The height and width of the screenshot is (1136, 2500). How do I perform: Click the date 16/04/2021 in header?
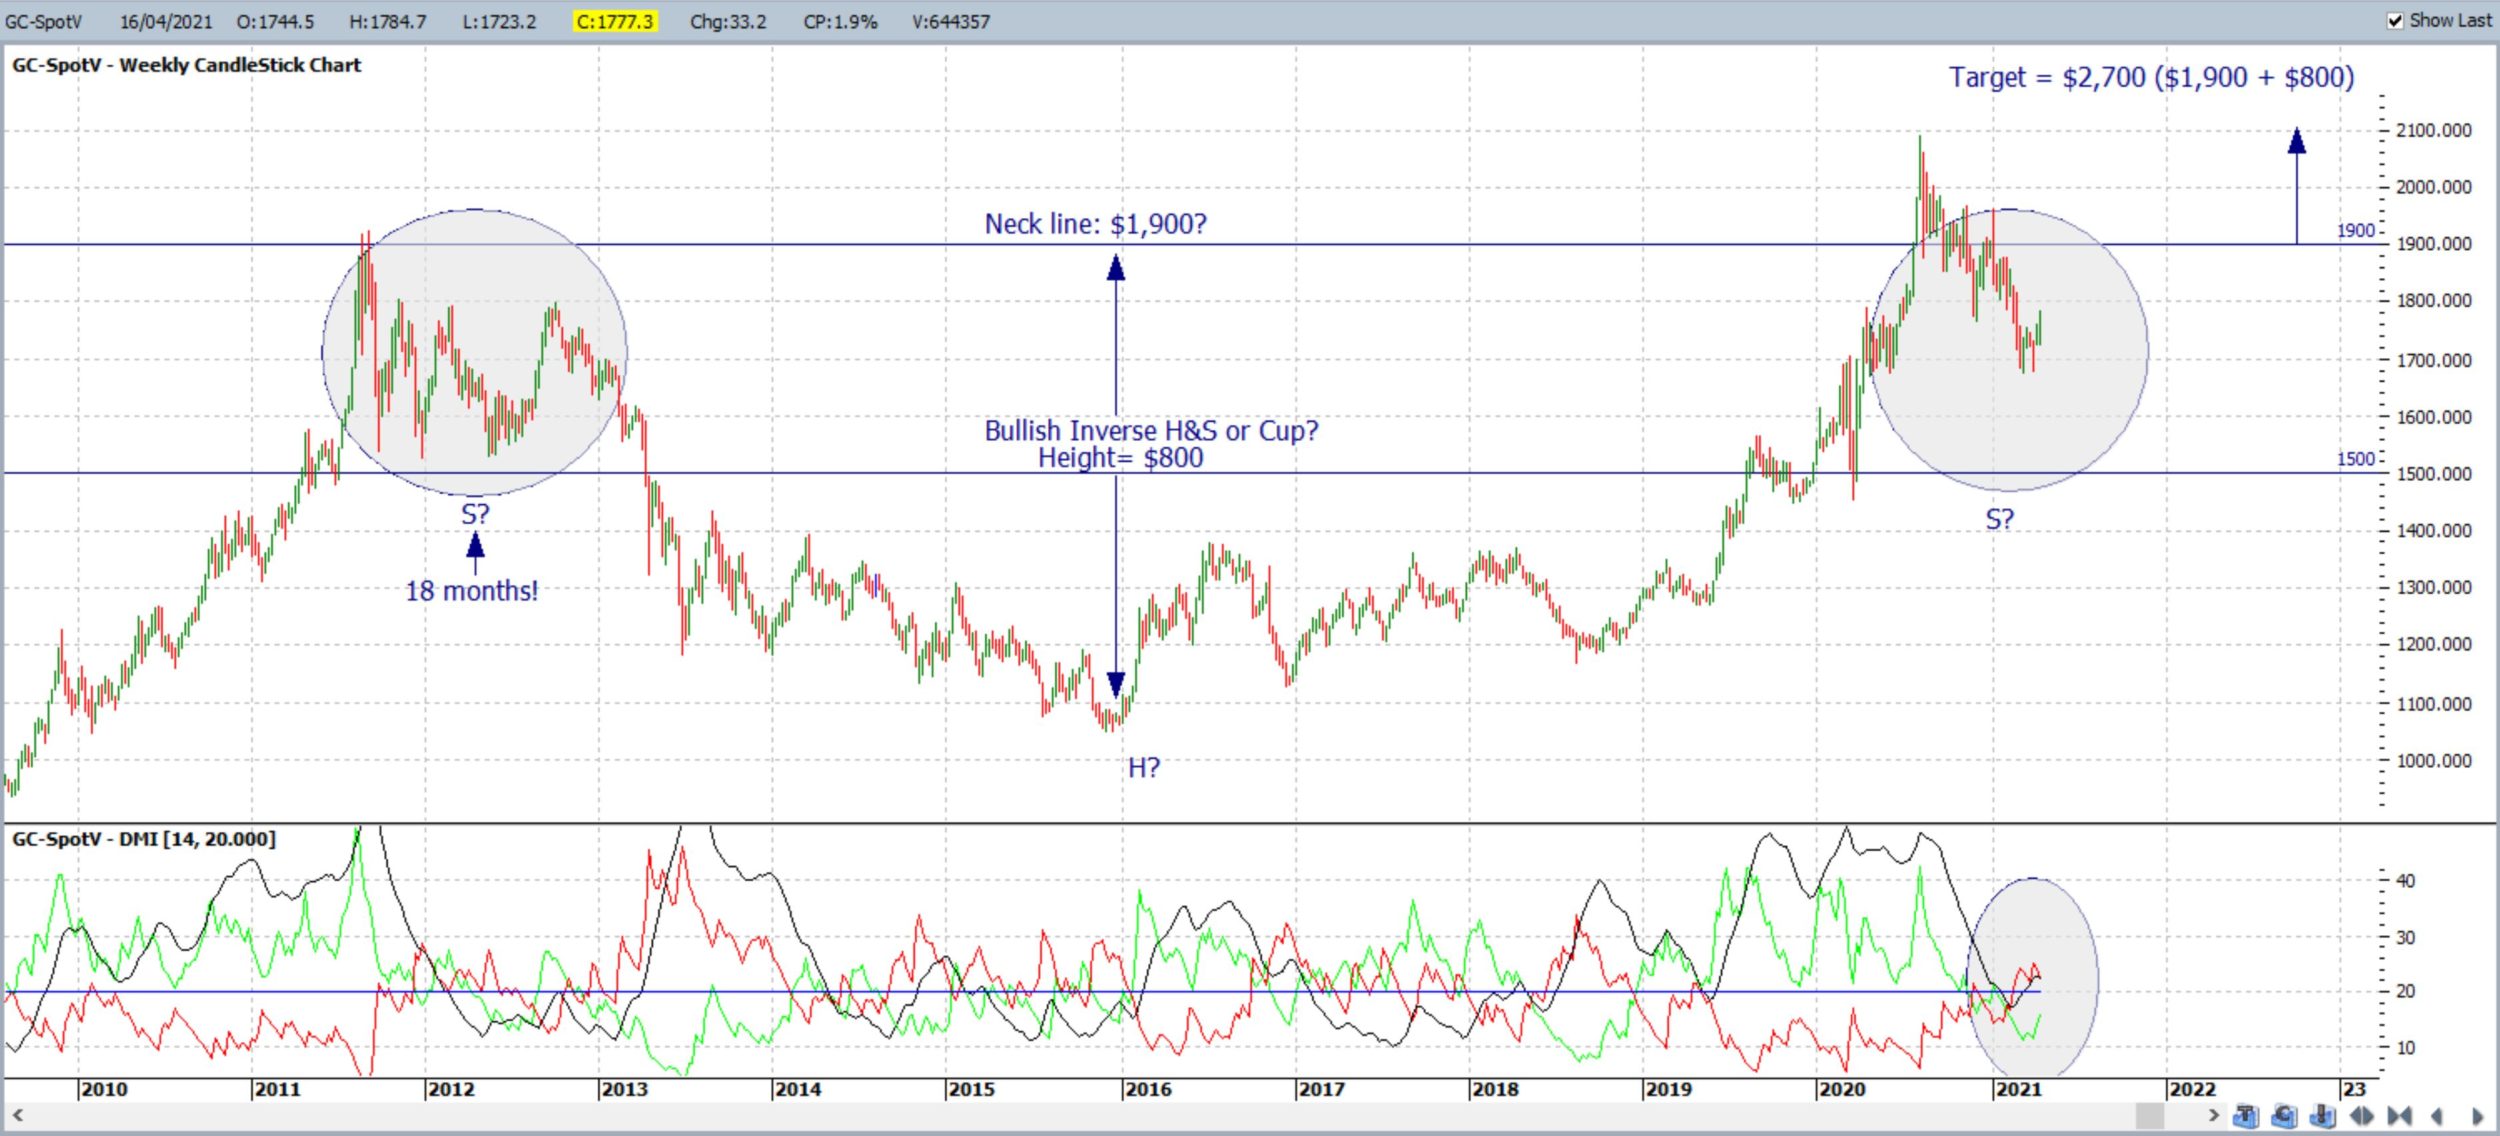[x=166, y=21]
